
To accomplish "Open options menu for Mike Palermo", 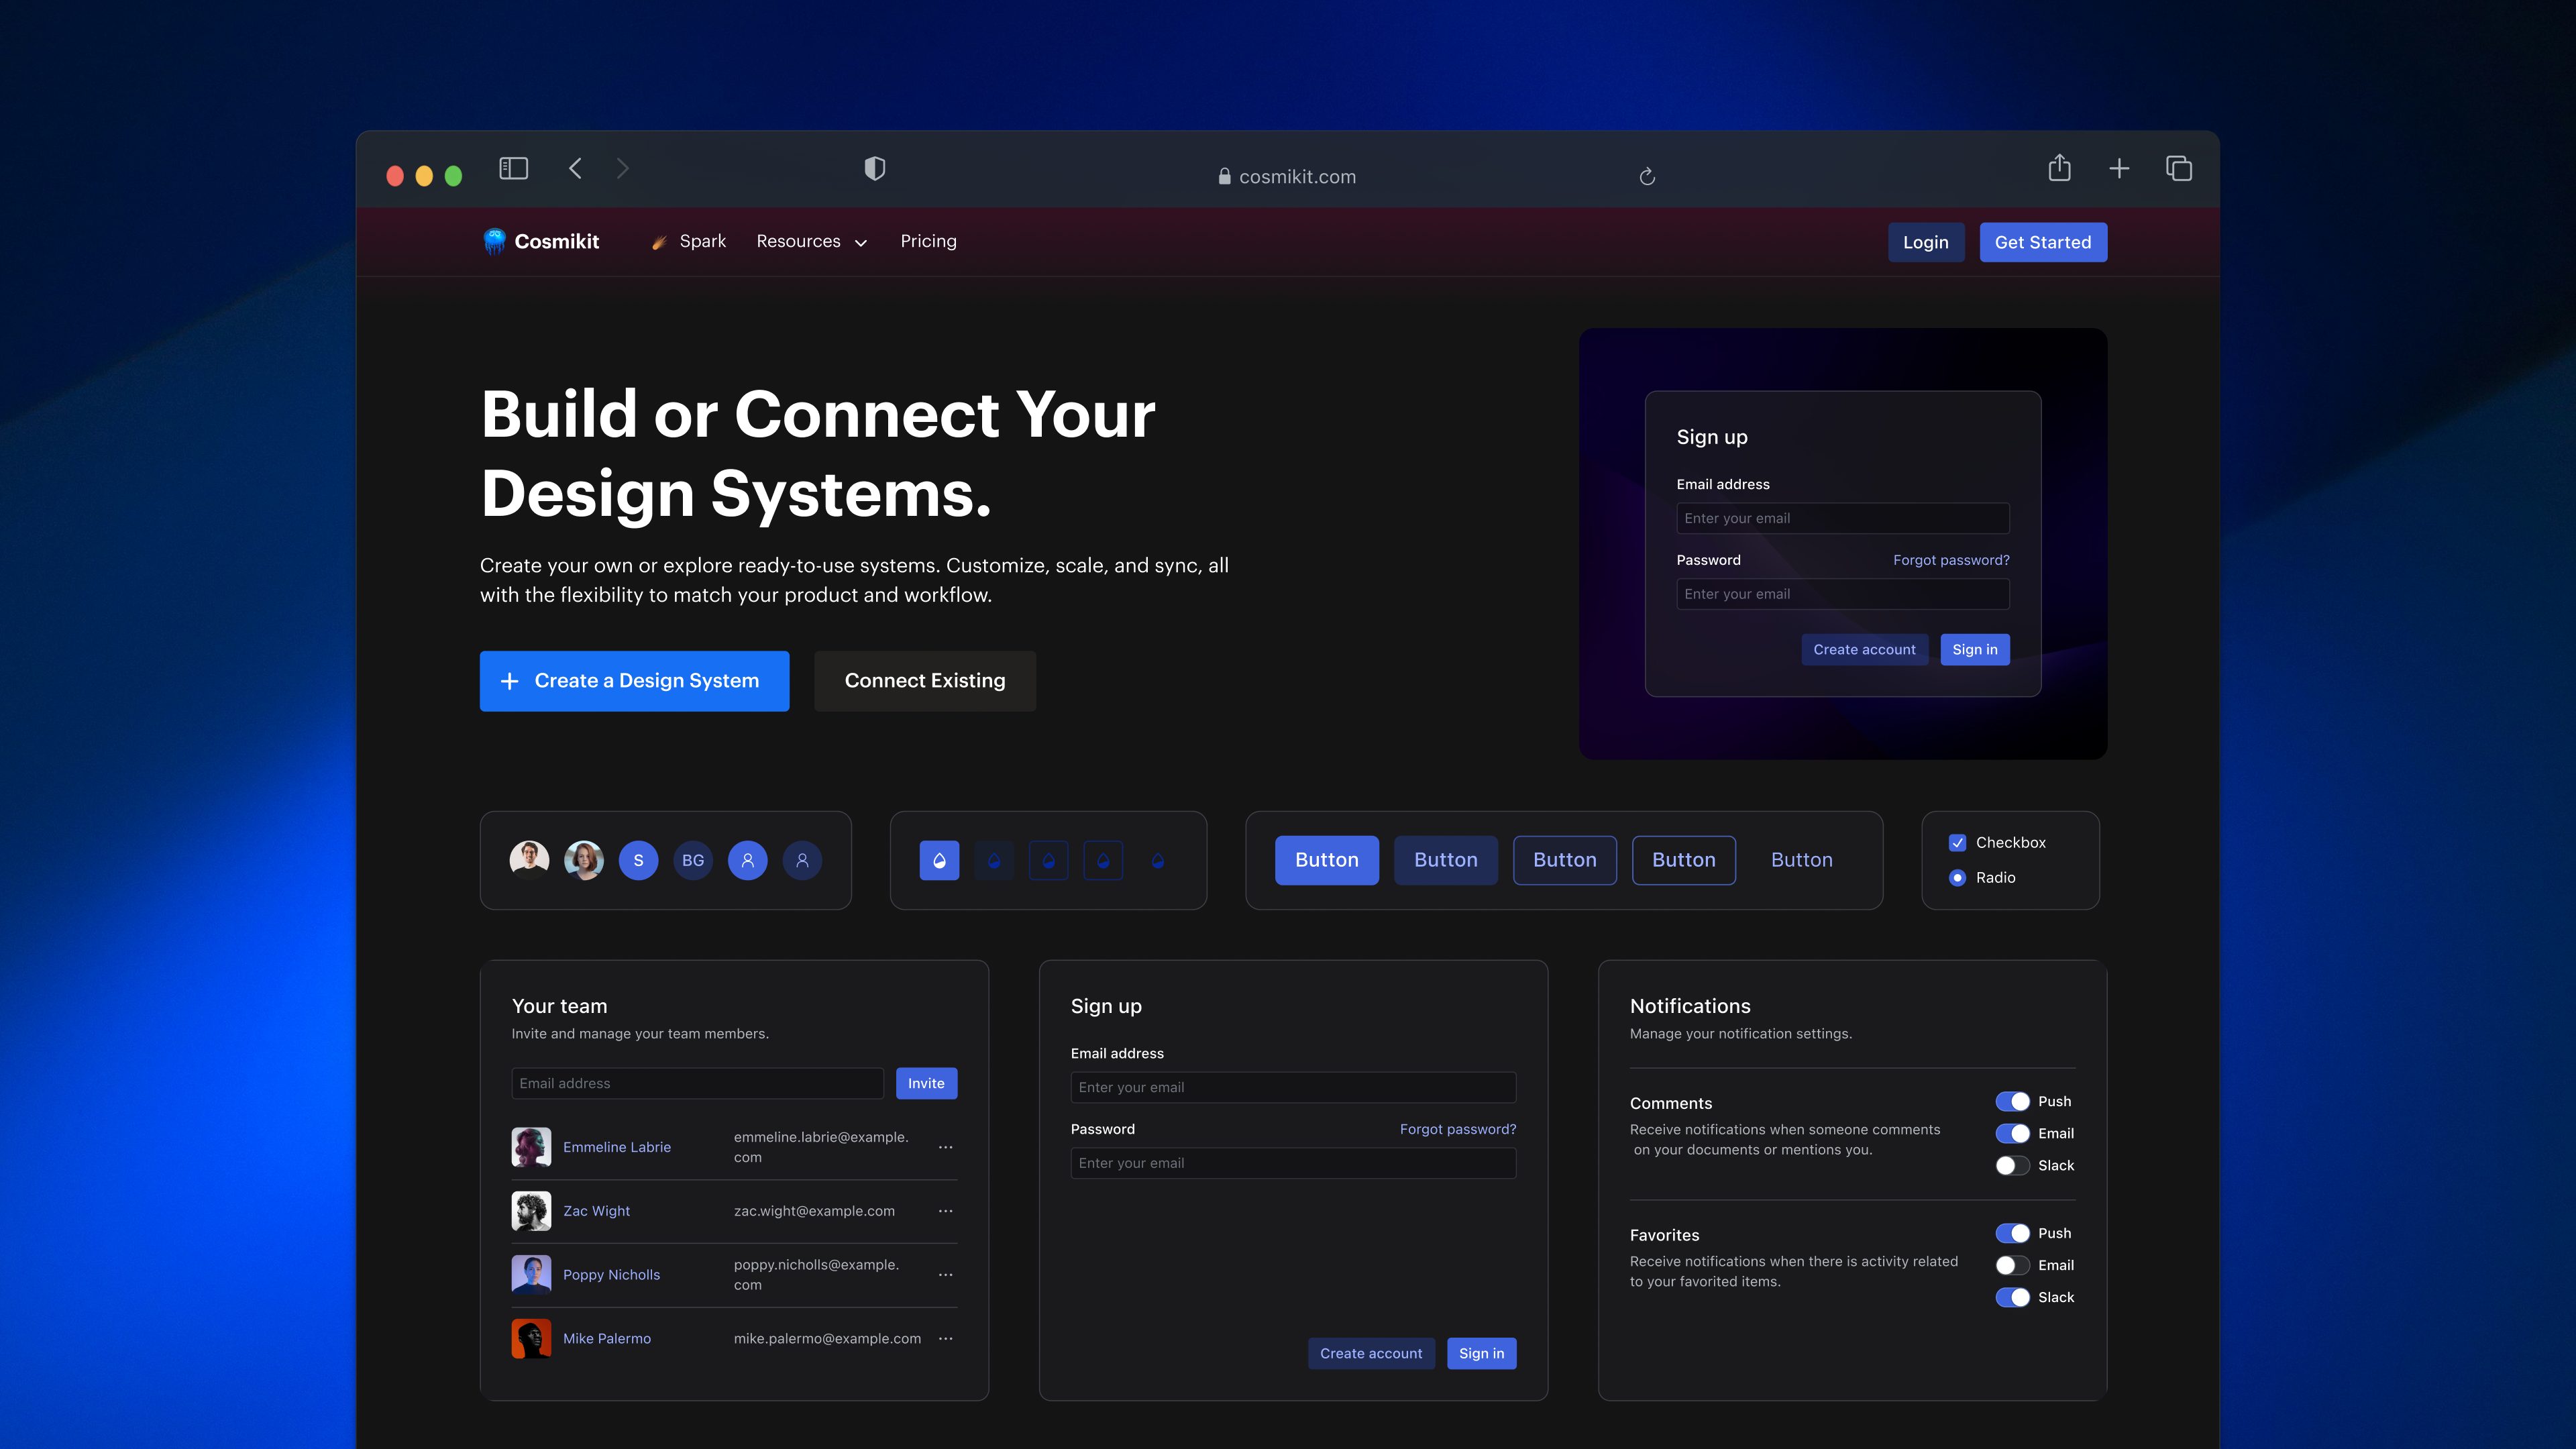I will coord(945,1338).
